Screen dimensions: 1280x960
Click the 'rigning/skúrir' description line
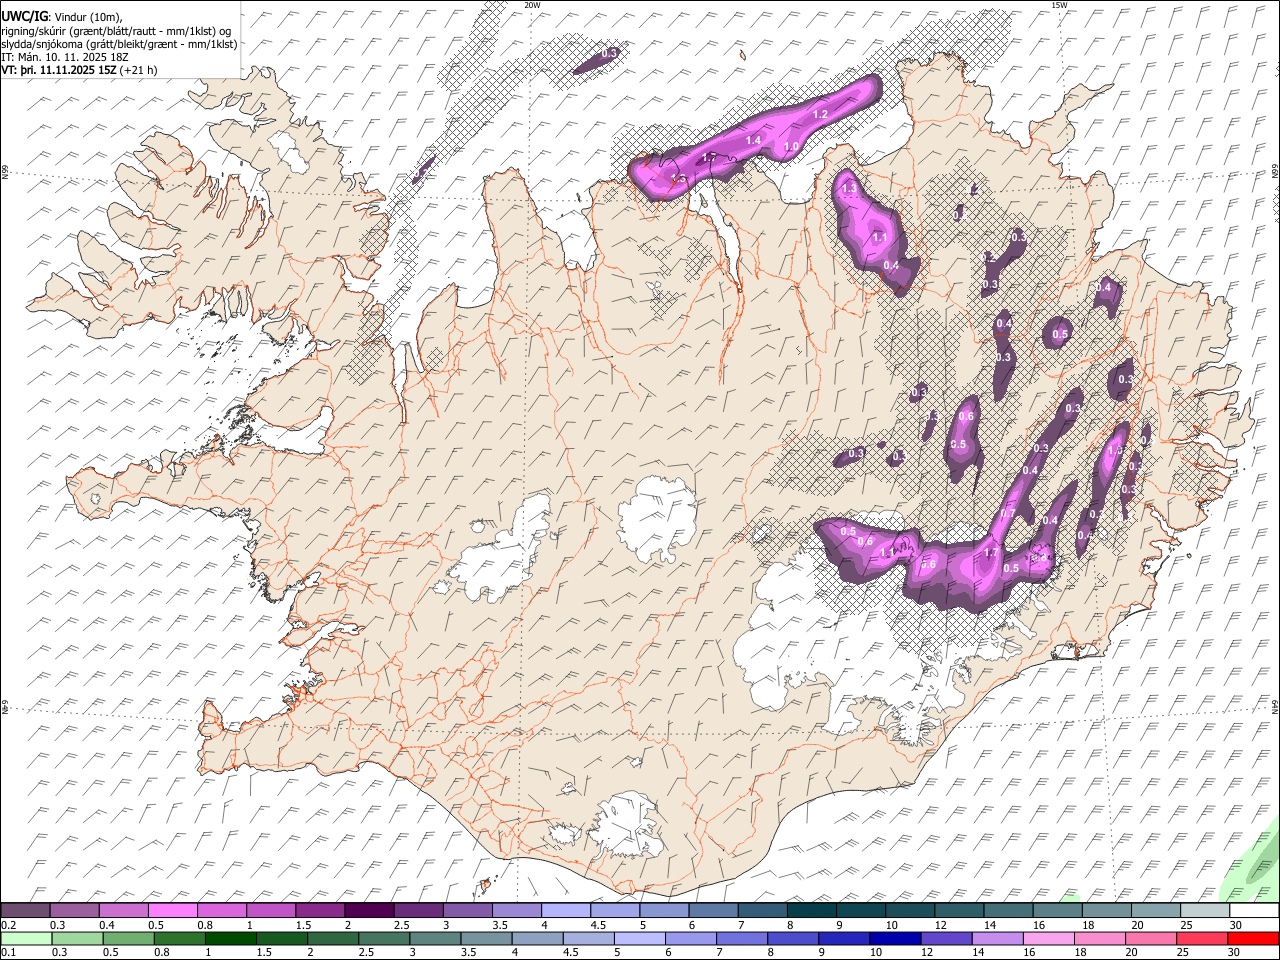(116, 31)
